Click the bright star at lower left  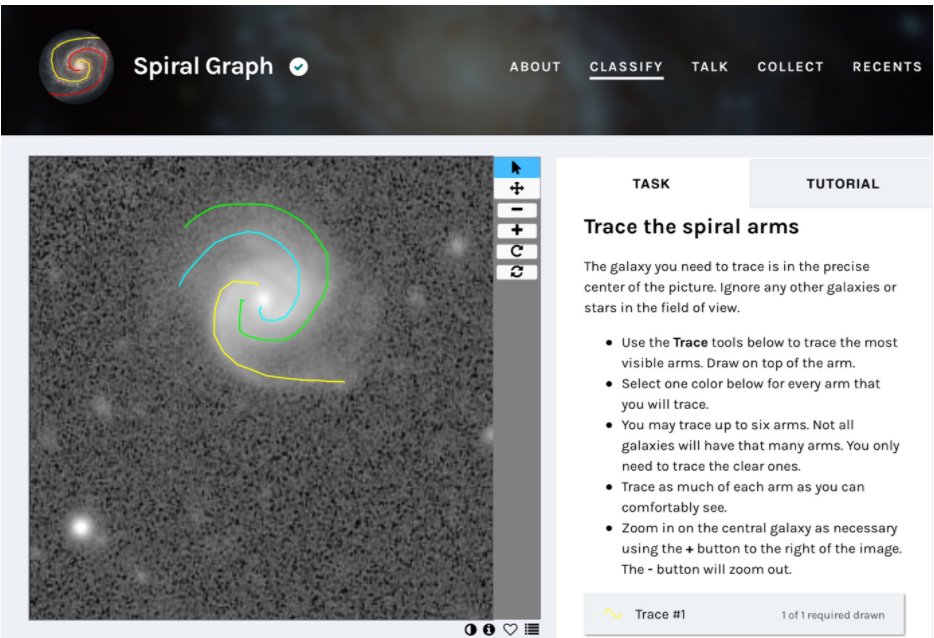click(x=81, y=527)
